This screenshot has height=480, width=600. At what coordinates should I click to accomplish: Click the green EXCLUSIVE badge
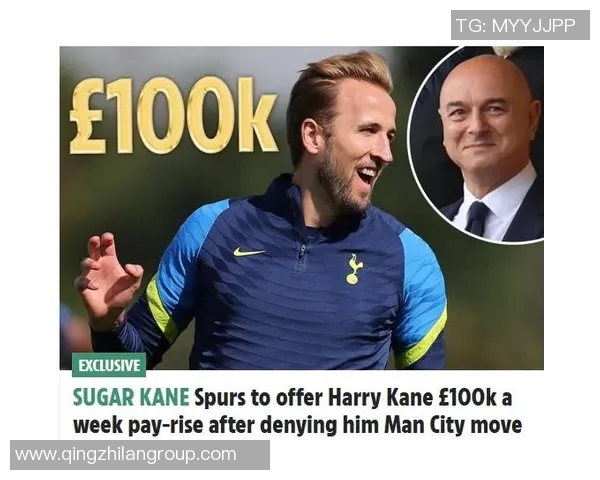[x=109, y=365]
